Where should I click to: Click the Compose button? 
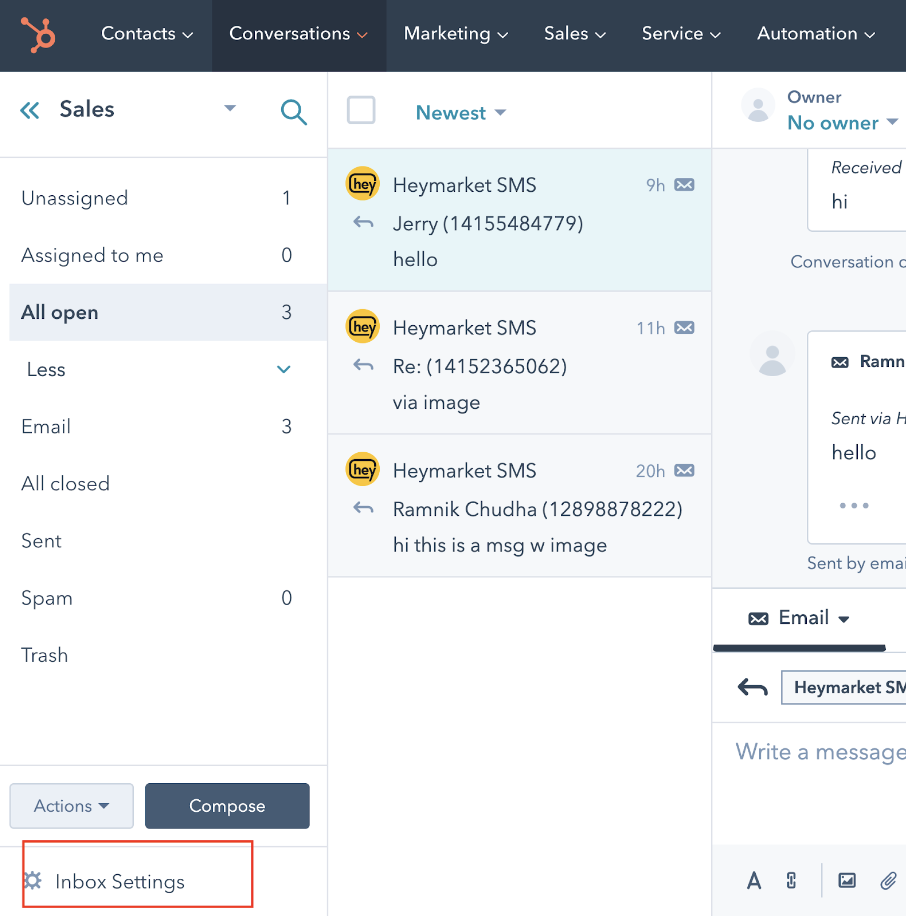[x=227, y=806]
